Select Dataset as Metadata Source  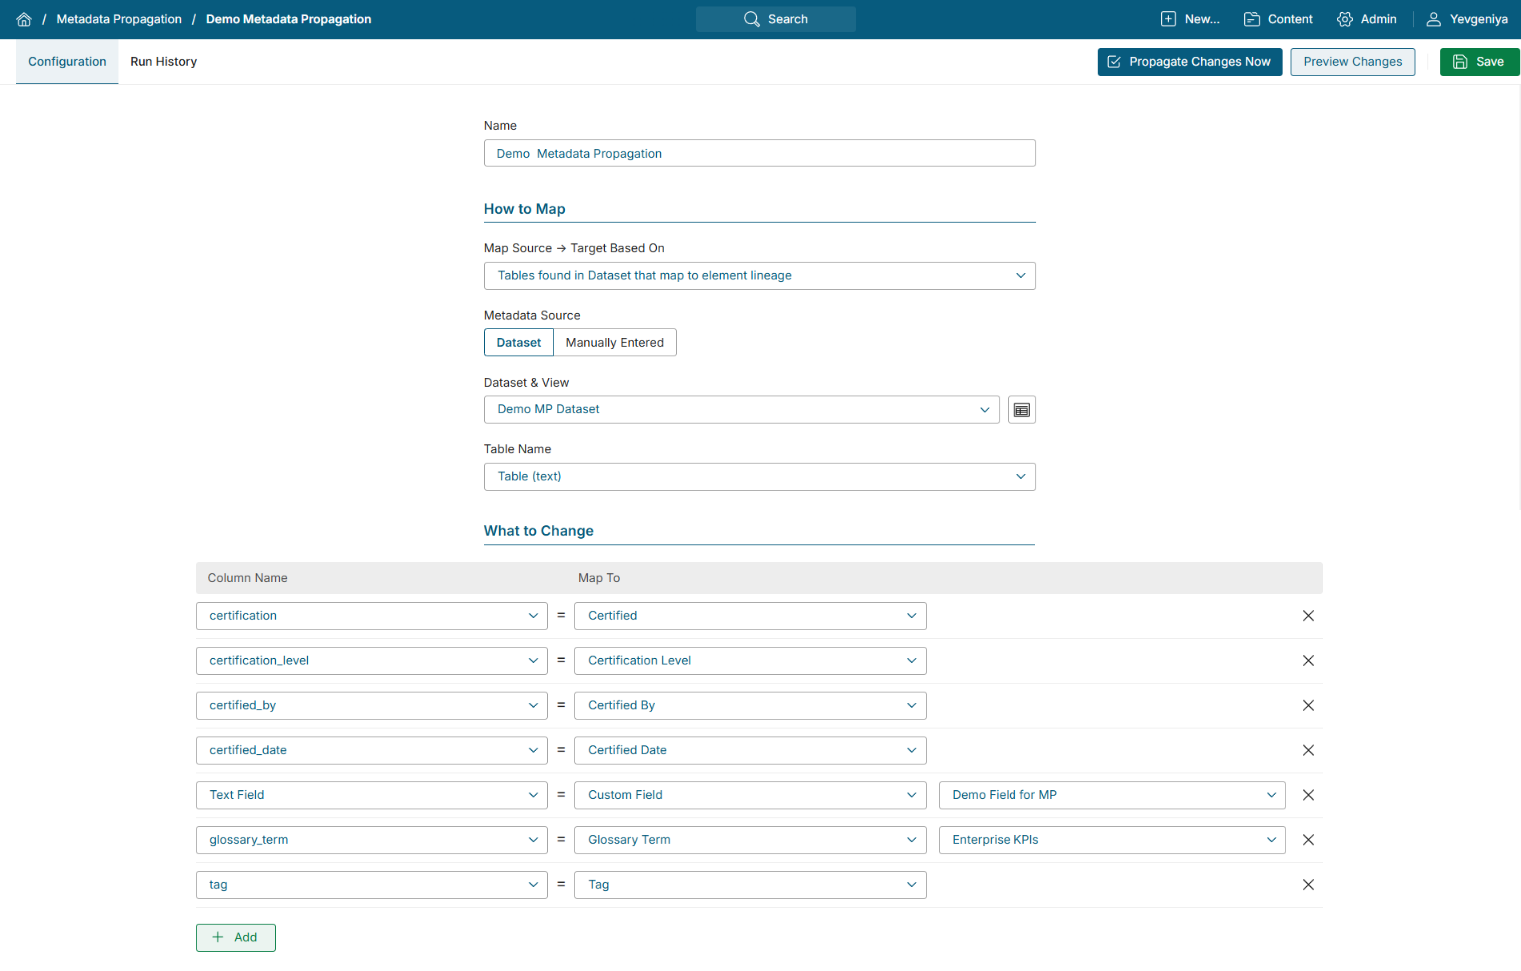pos(519,343)
